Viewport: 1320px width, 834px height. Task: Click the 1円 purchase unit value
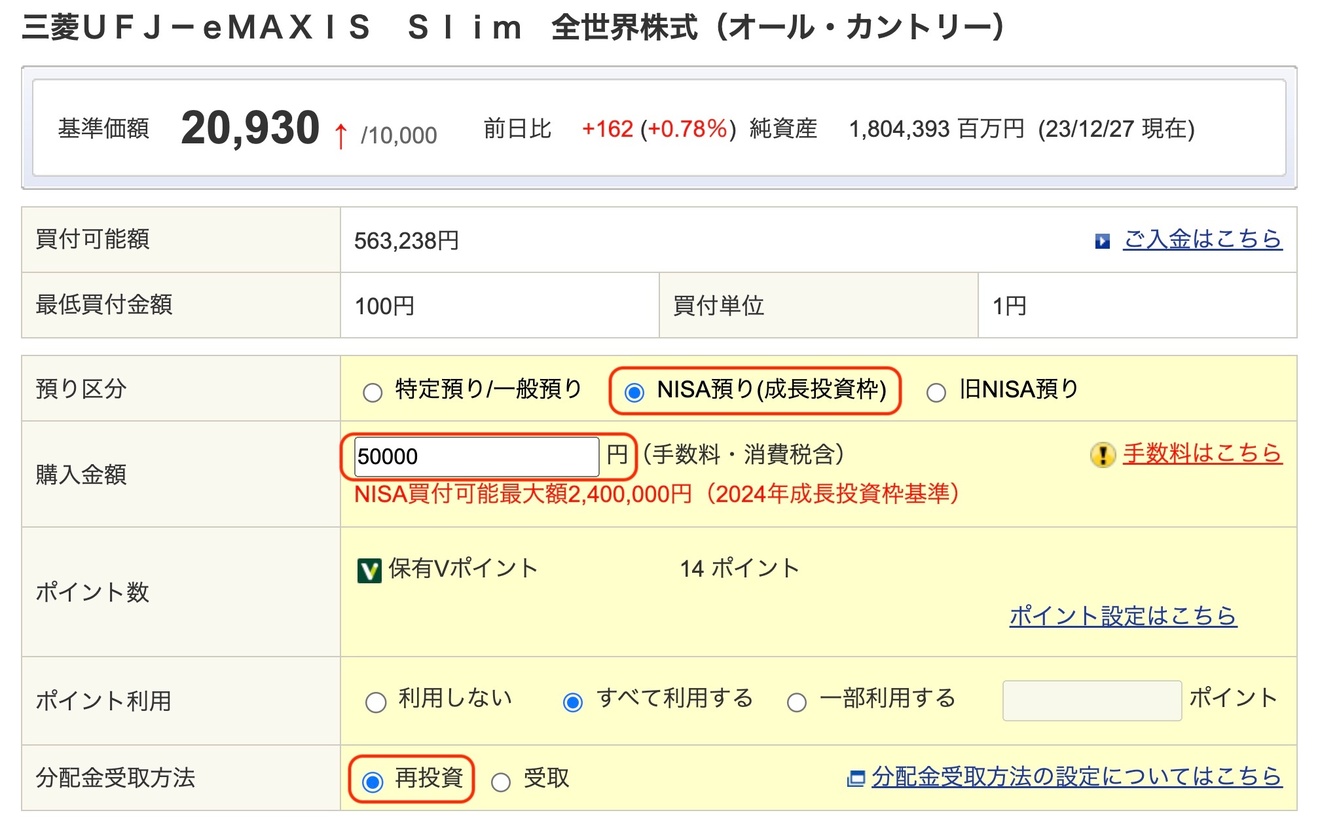[1010, 306]
